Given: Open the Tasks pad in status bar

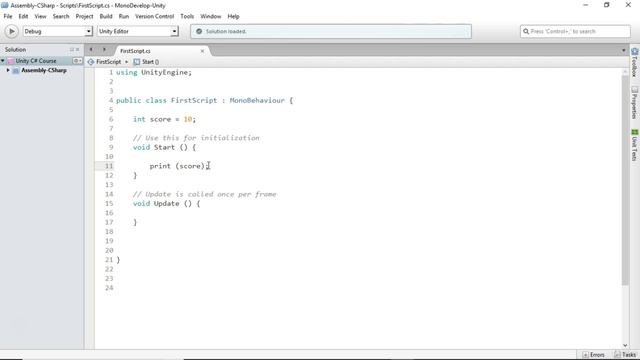Looking at the screenshot, I should point(625,355).
